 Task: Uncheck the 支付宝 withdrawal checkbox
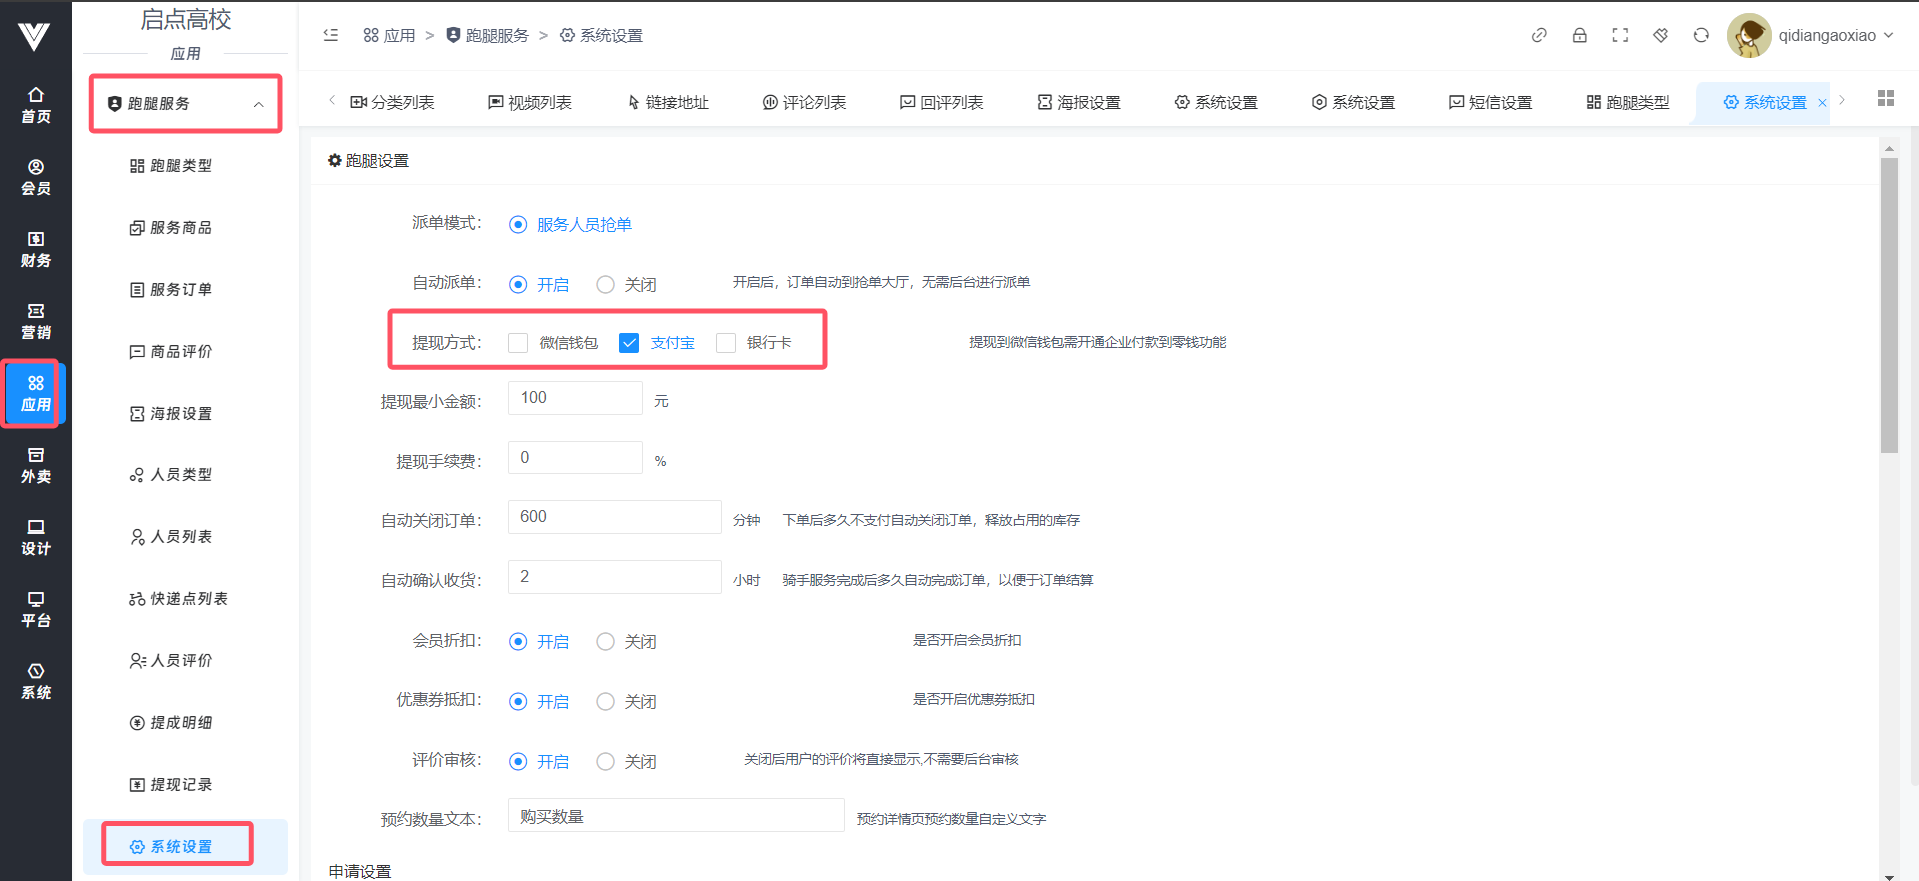[629, 343]
